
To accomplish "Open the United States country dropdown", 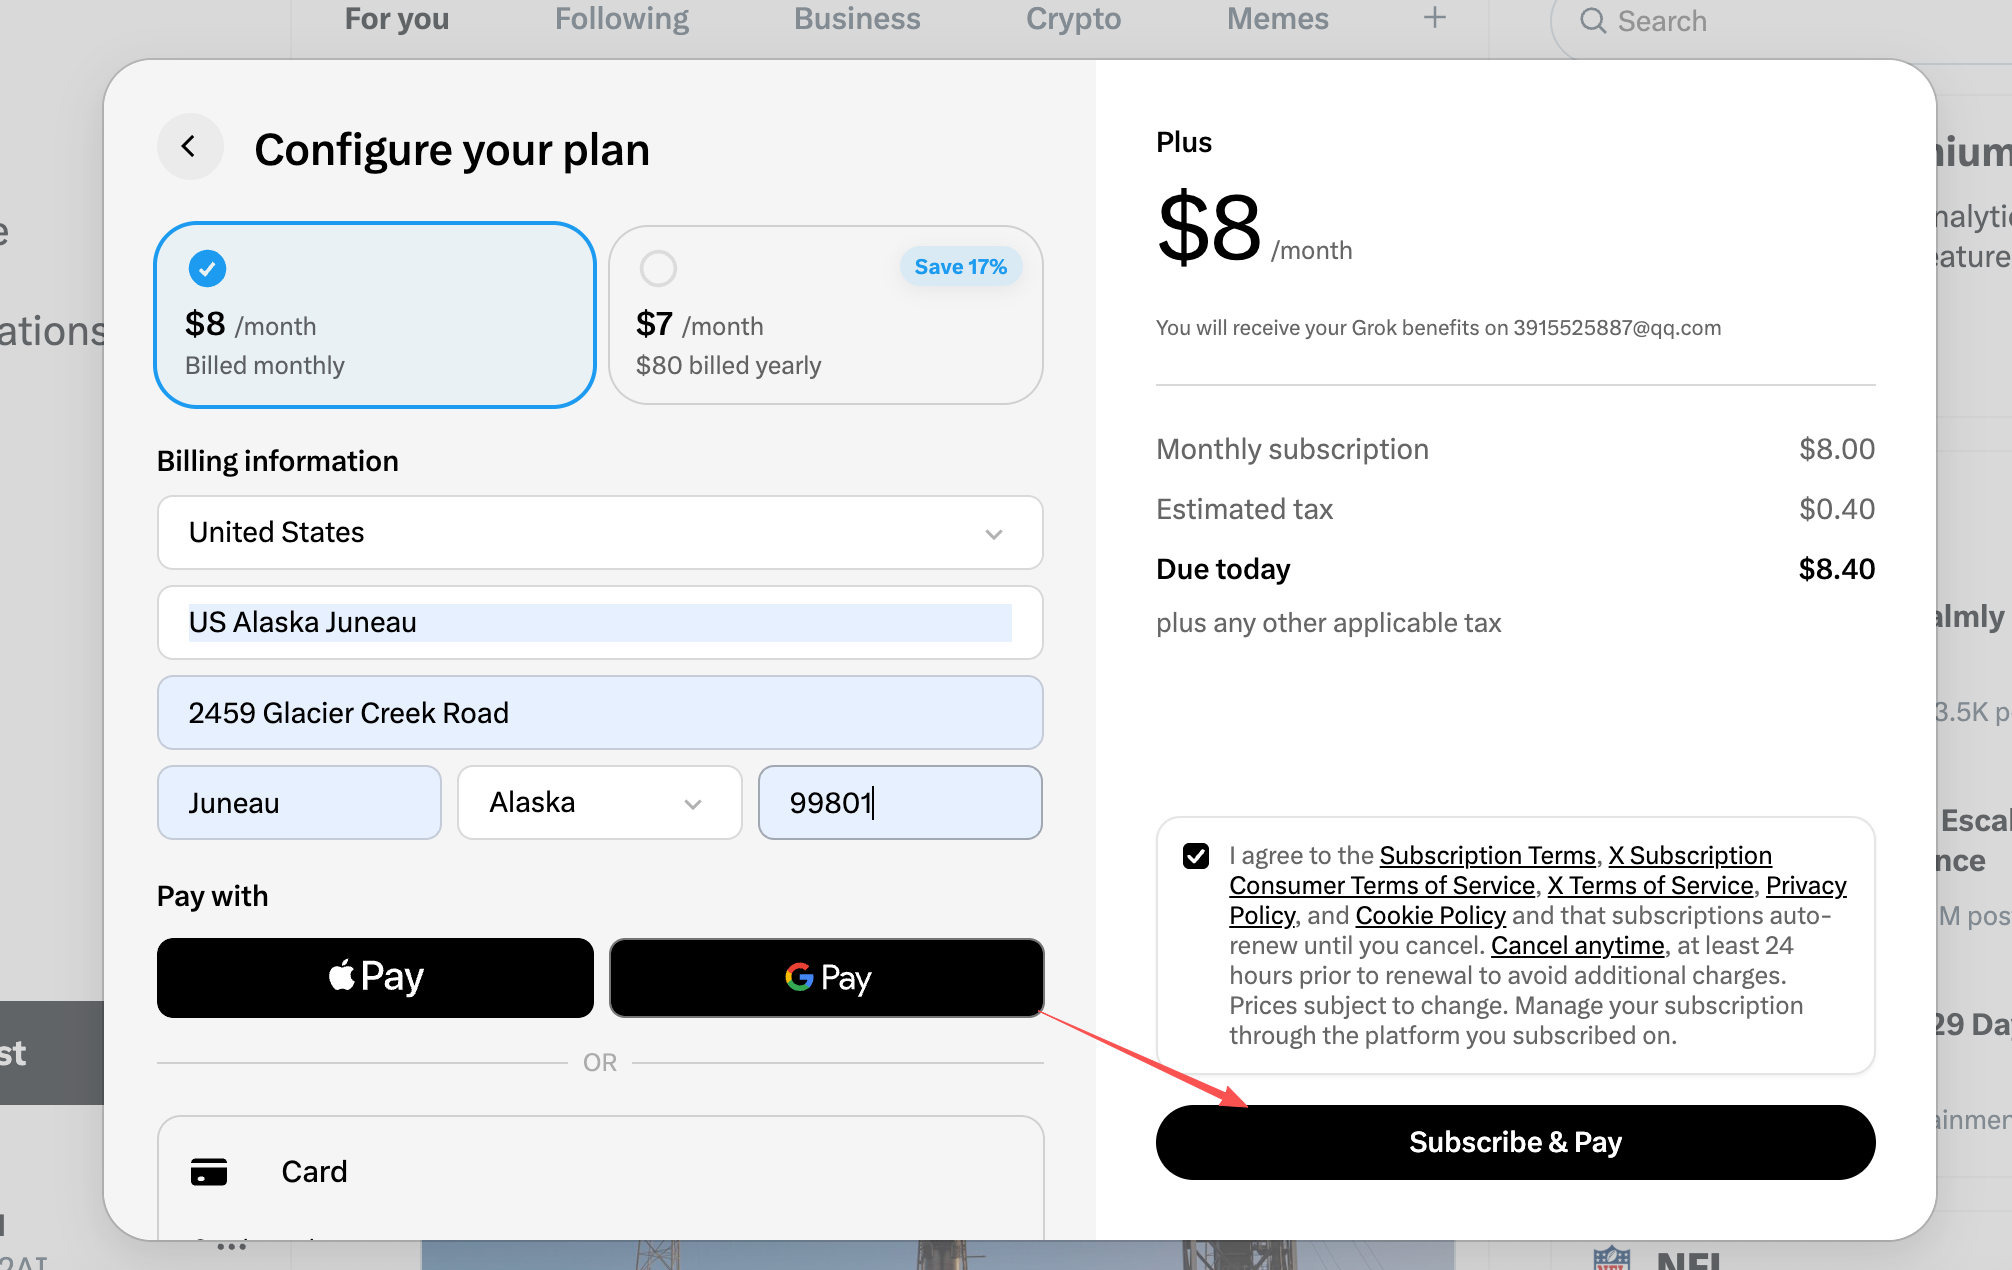I will pos(600,533).
